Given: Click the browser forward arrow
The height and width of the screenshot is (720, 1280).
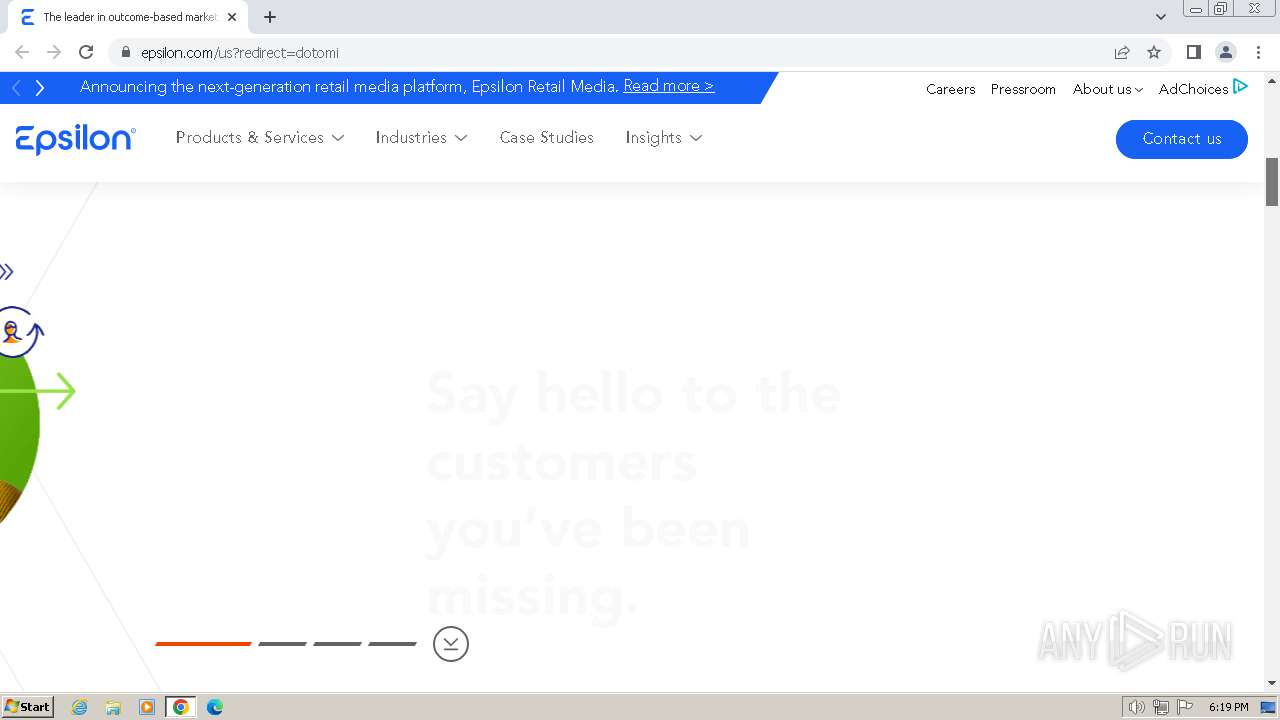Looking at the screenshot, I should pos(54,52).
